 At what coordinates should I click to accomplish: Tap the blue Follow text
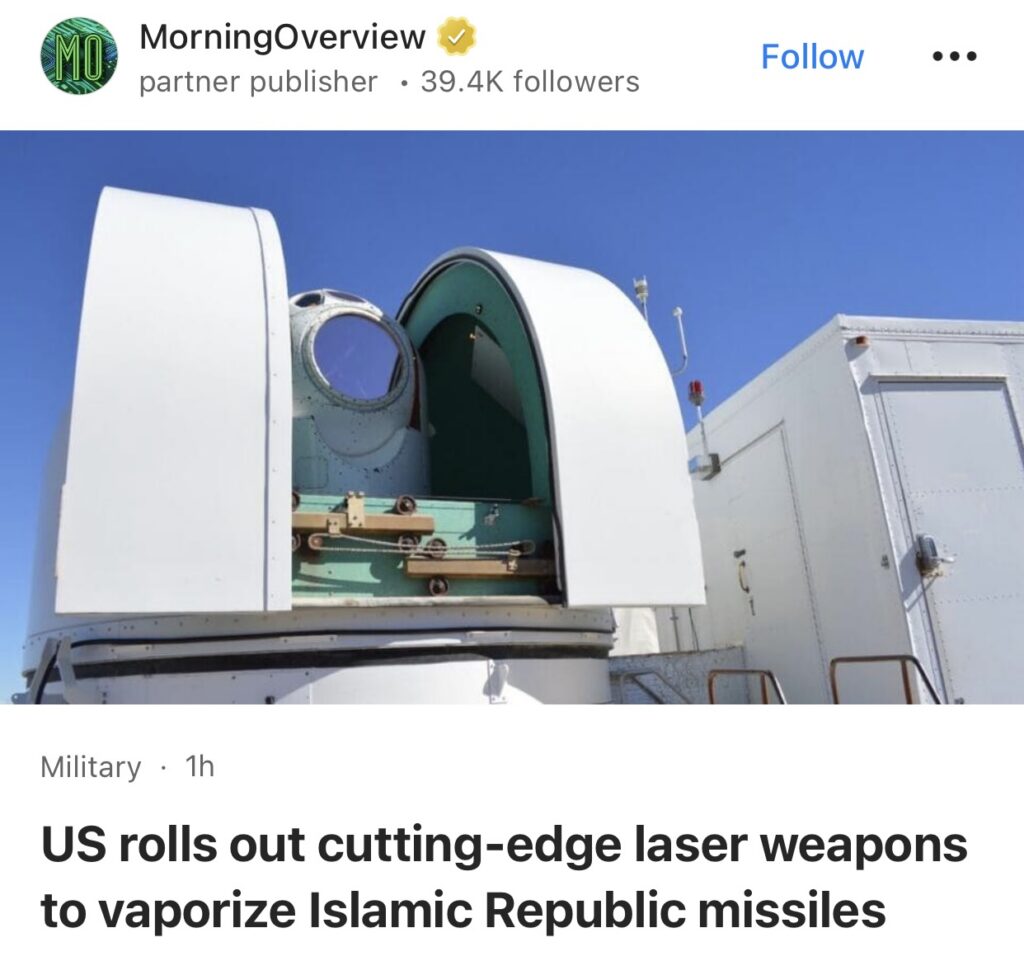(812, 57)
